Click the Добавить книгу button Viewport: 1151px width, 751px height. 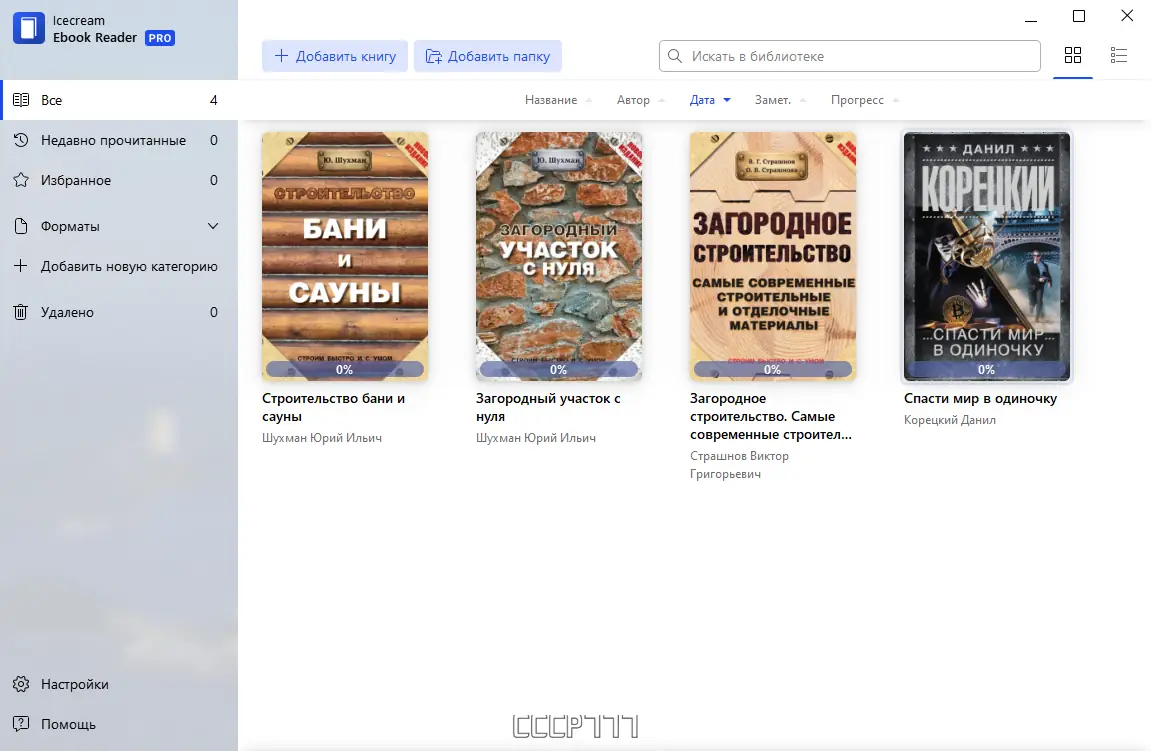pos(335,56)
